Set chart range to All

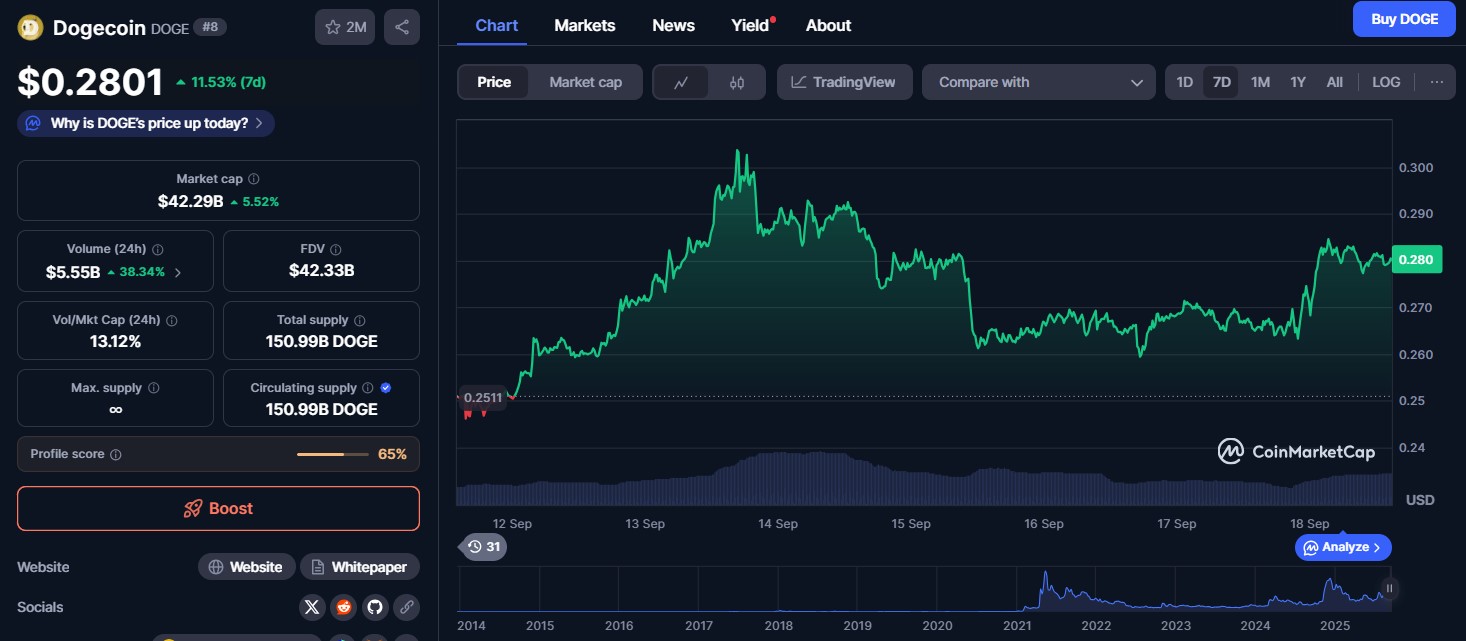click(1334, 82)
